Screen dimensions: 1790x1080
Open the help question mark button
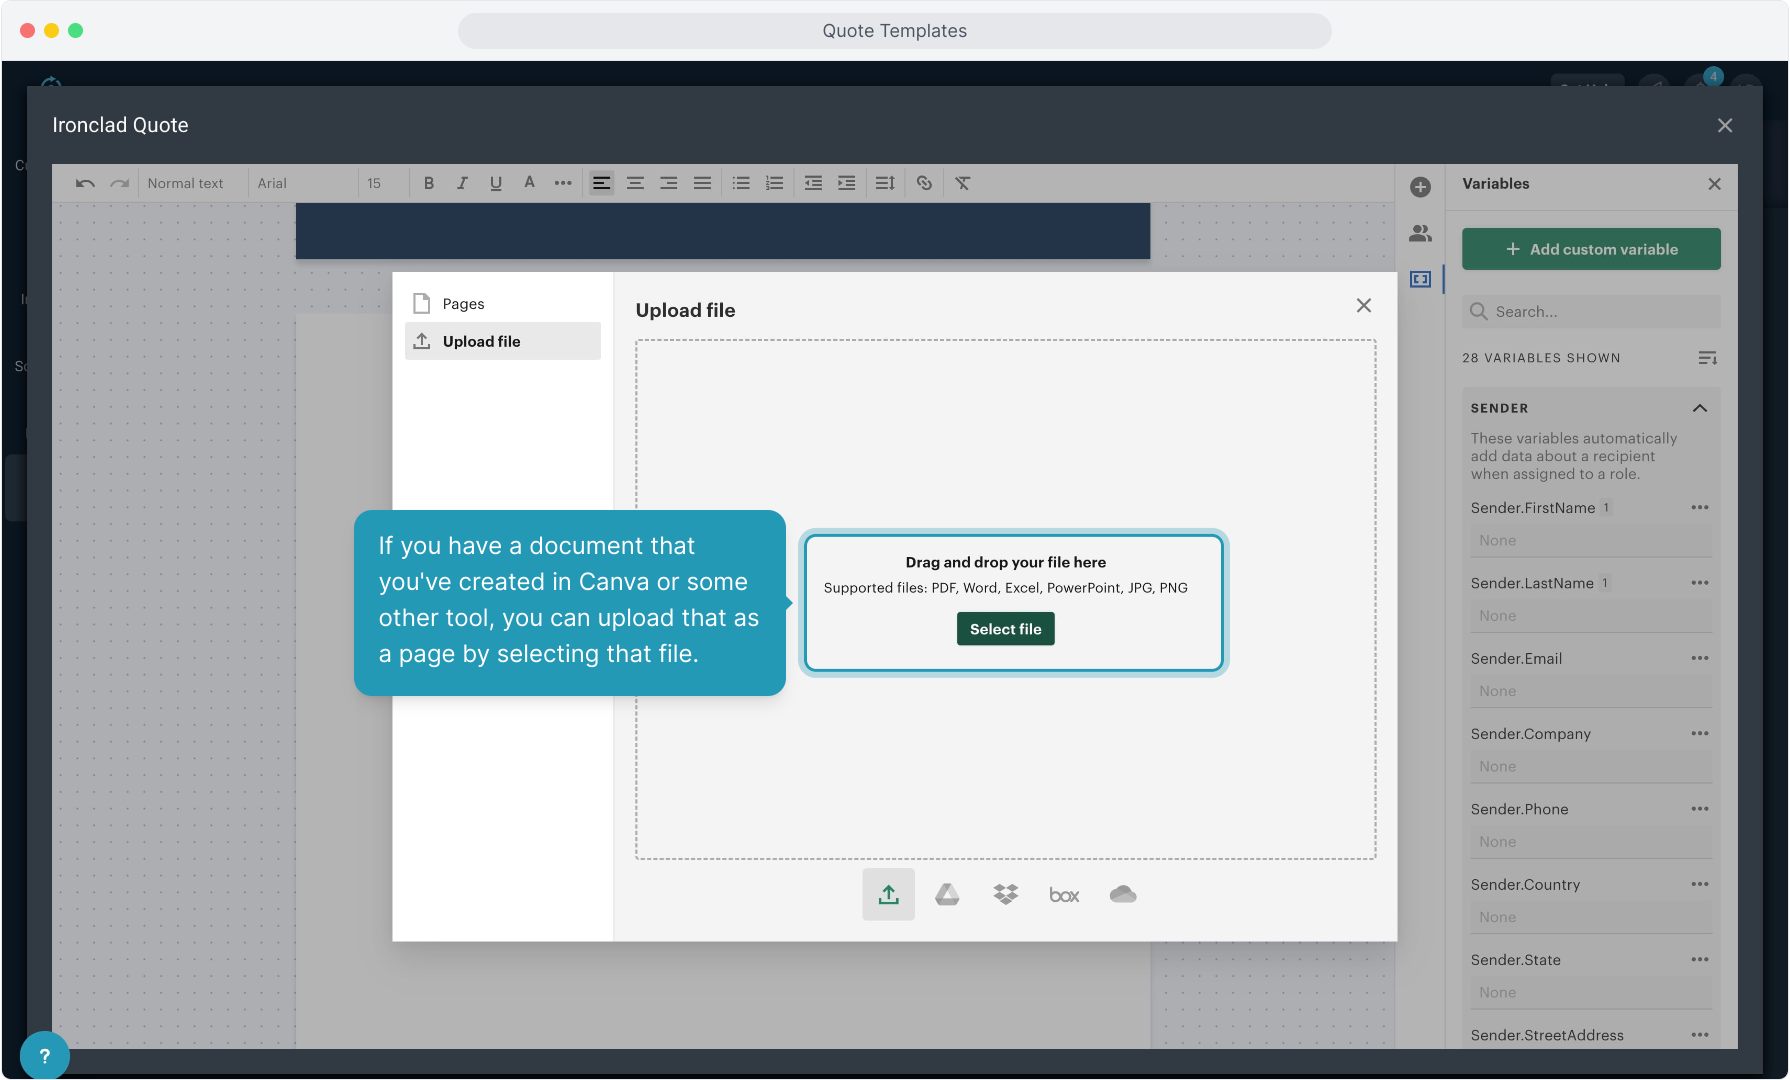click(x=44, y=1055)
